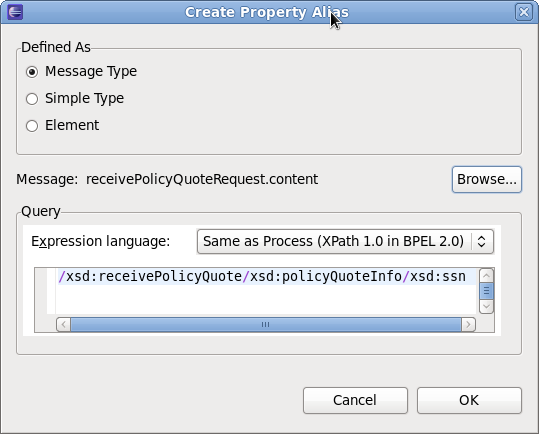
Task: Click the vertical scrollbar thumb
Action: coord(486,291)
